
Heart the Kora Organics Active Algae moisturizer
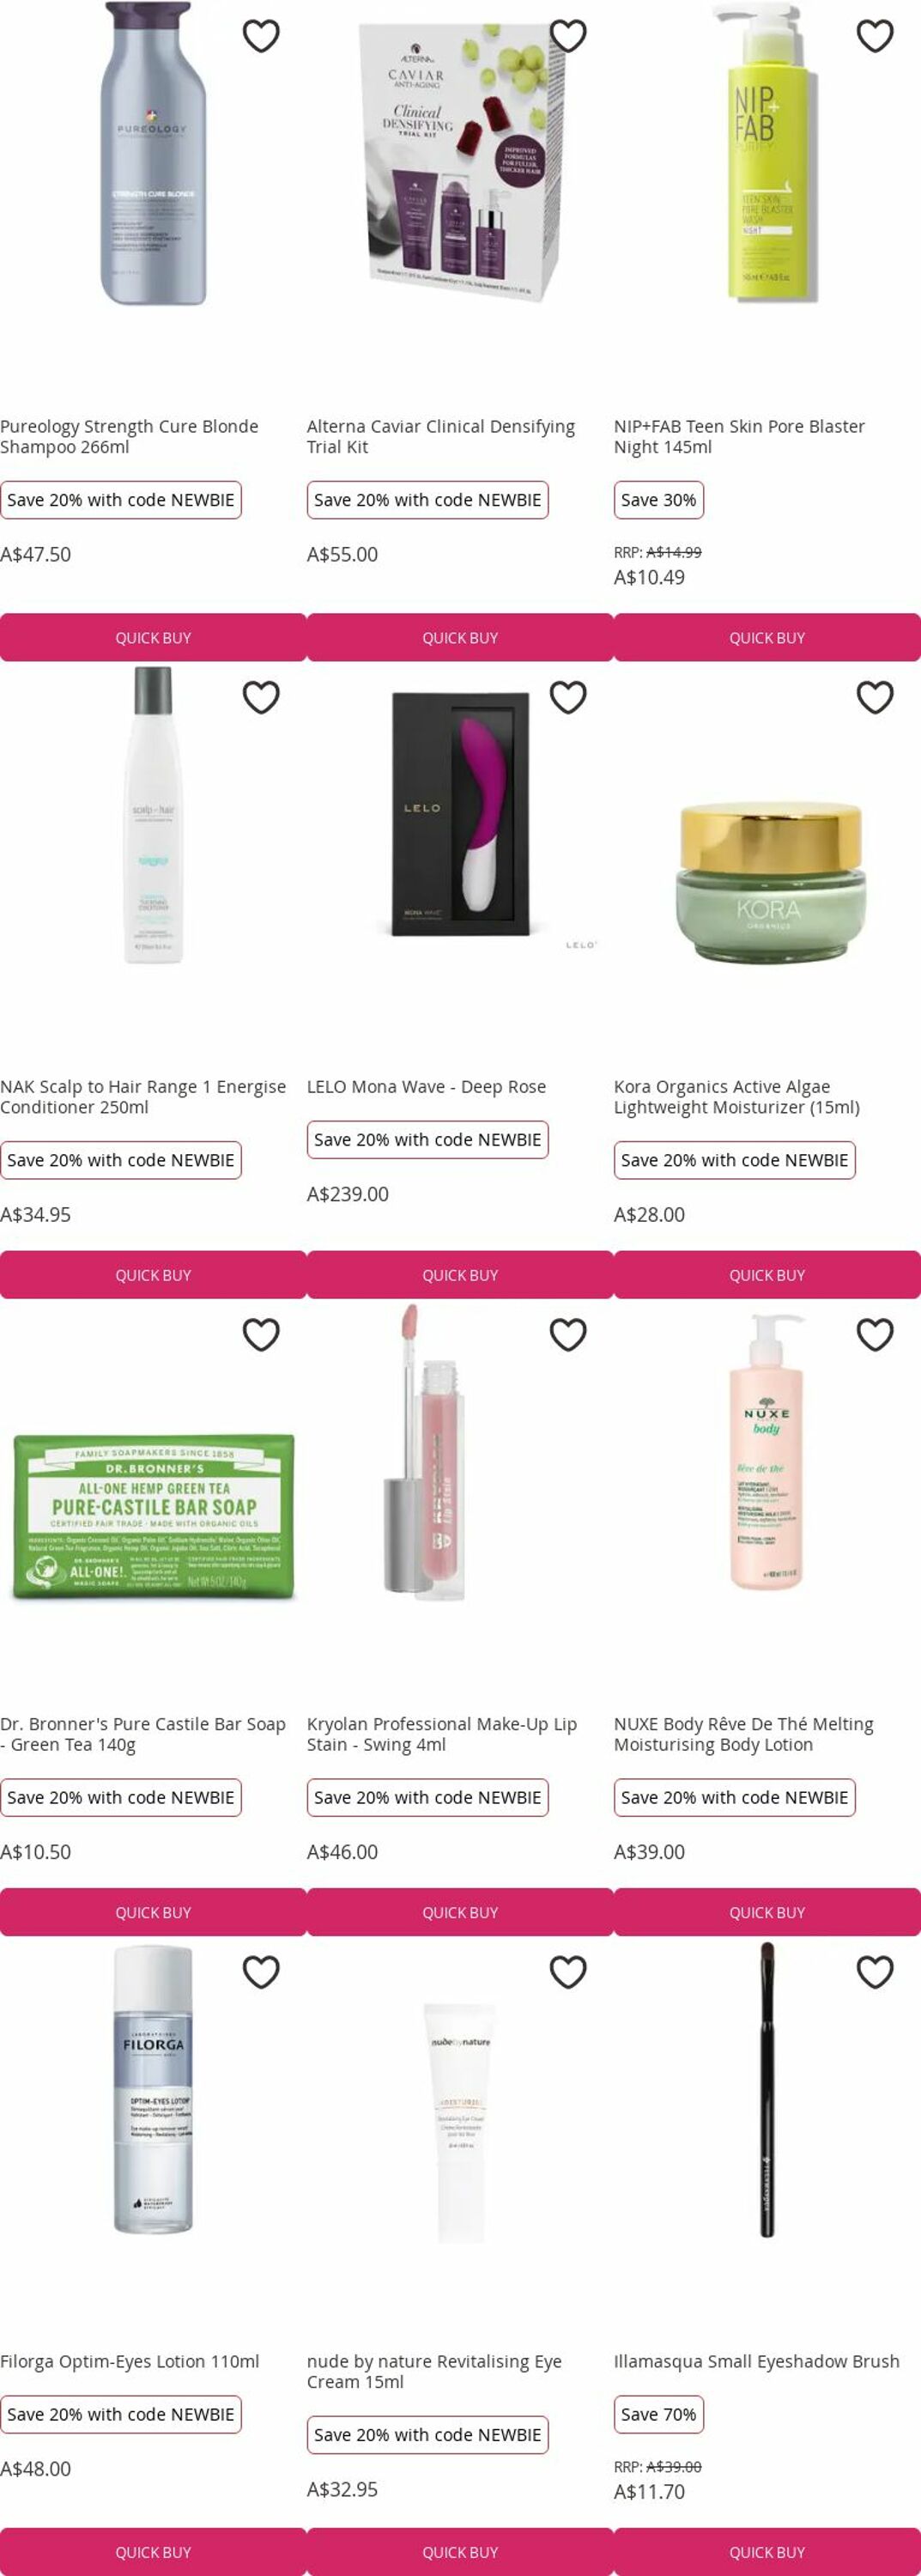[x=875, y=697]
